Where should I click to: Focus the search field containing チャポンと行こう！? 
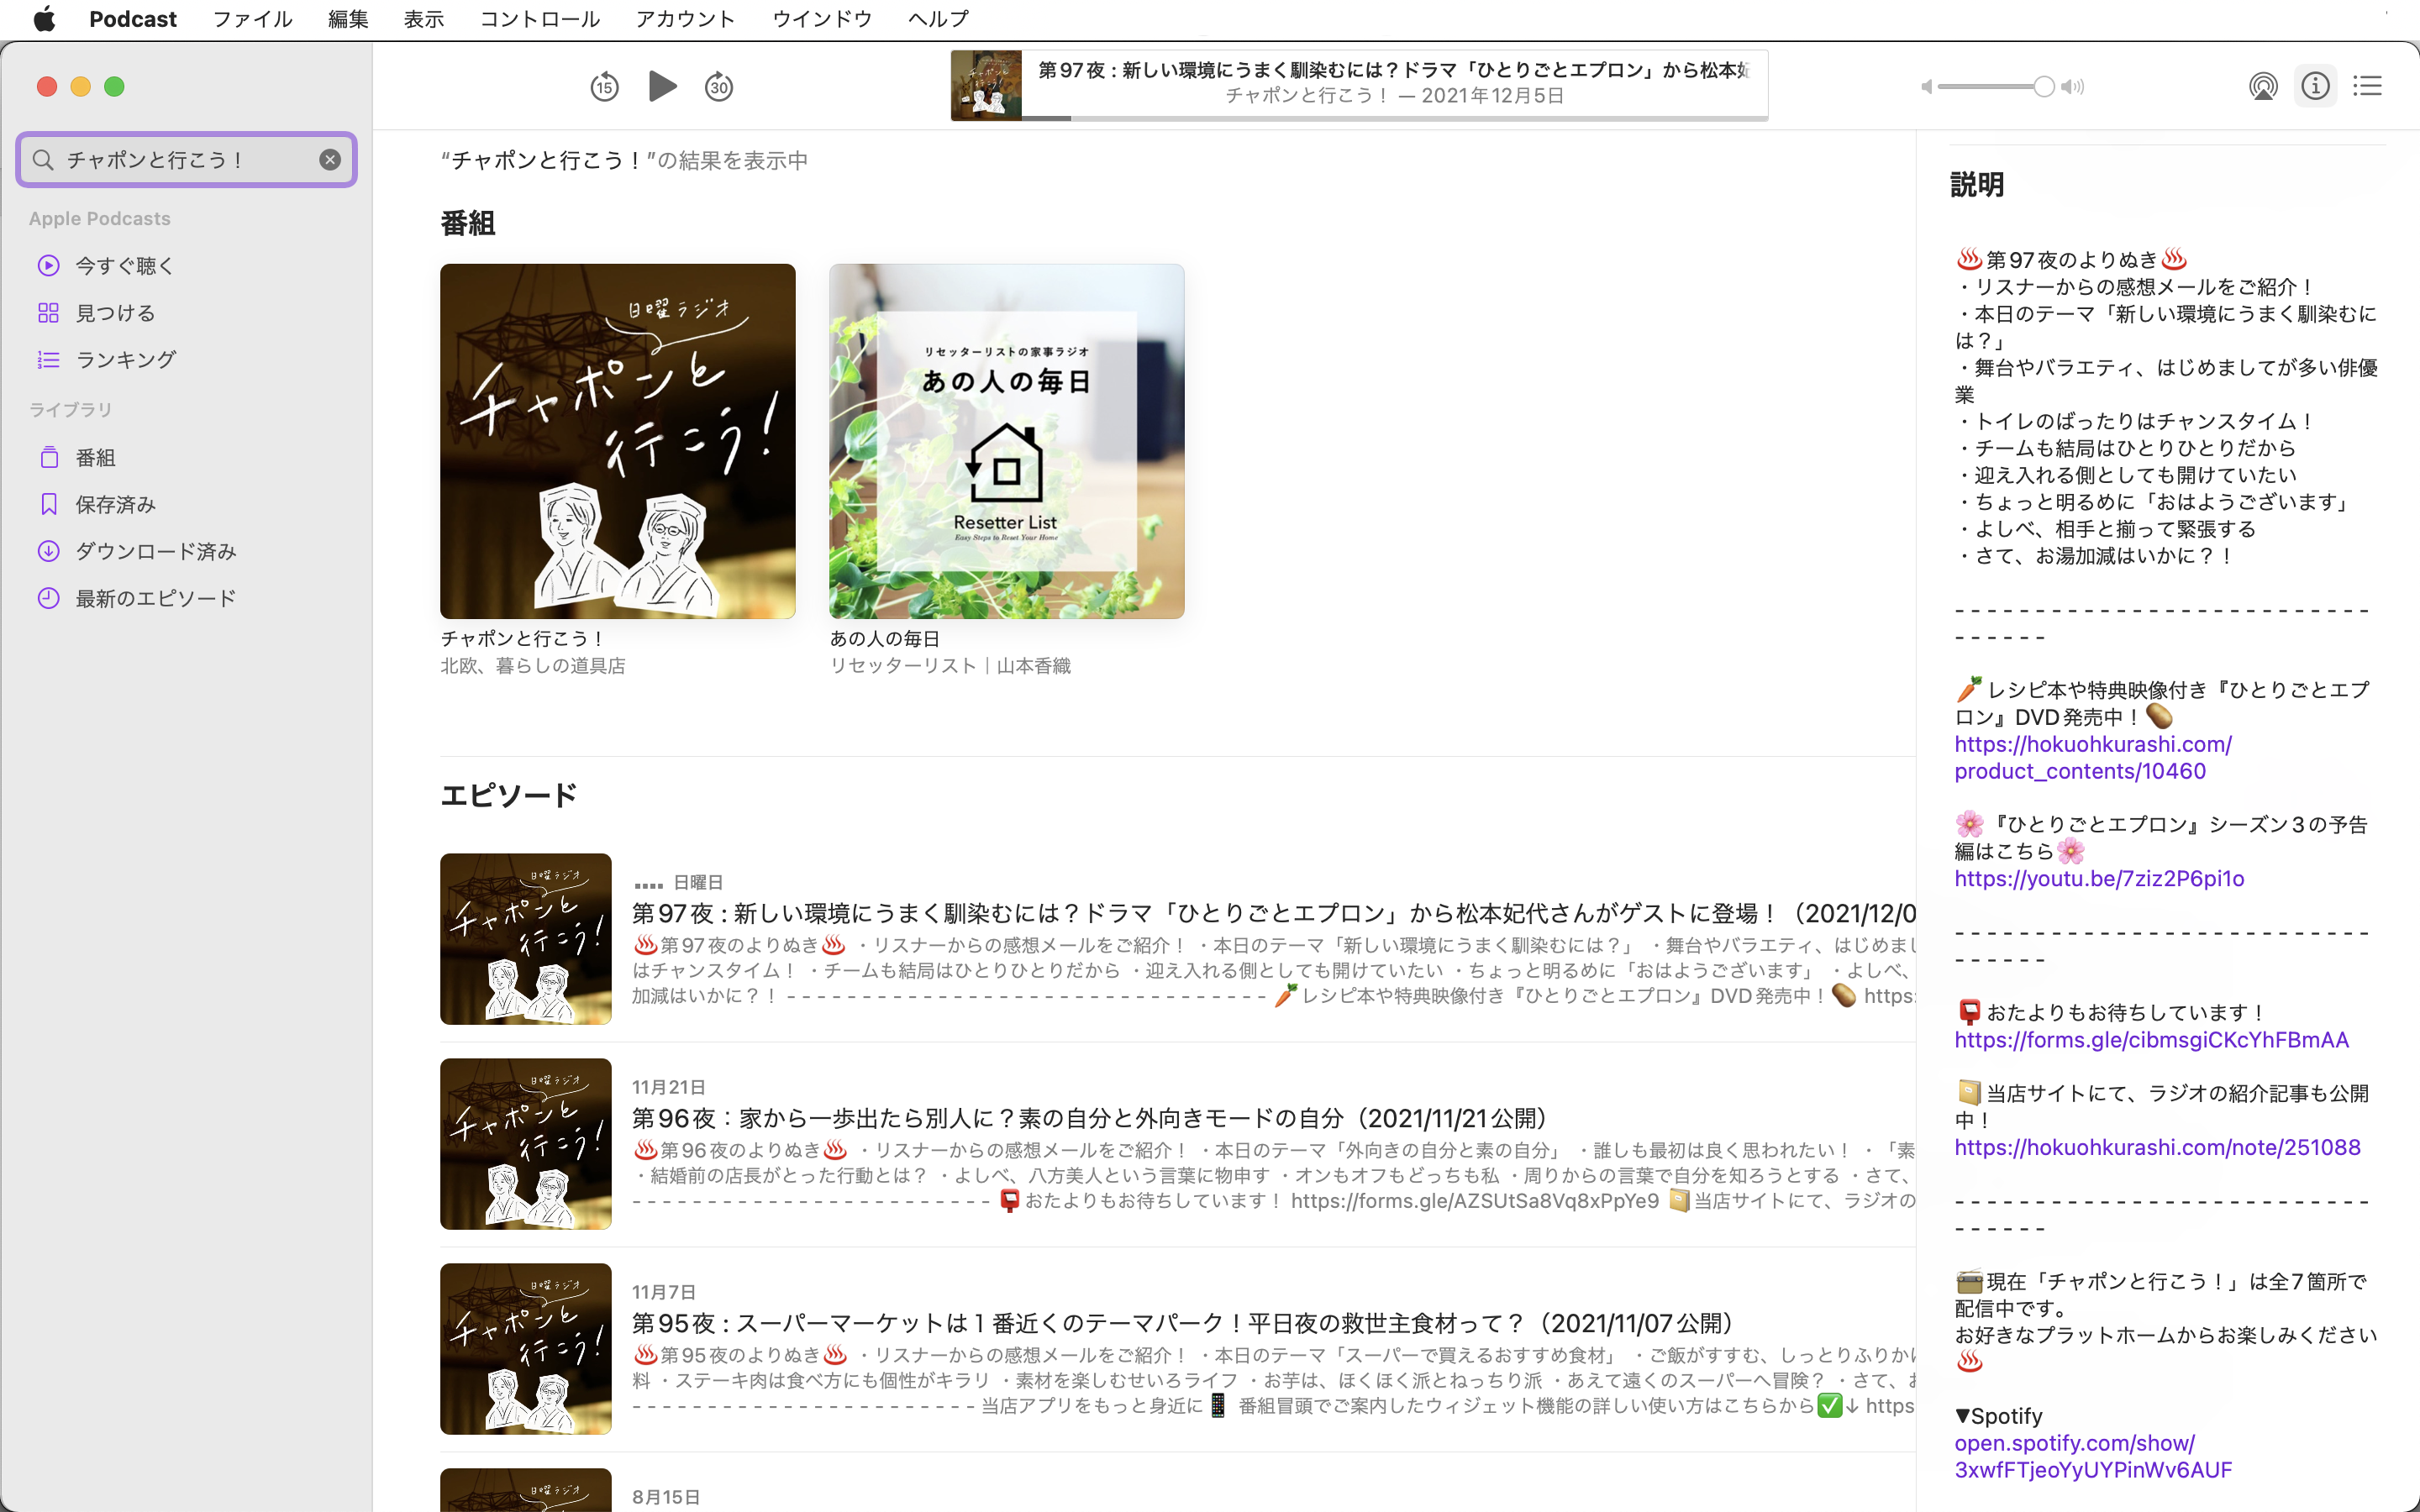click(187, 160)
